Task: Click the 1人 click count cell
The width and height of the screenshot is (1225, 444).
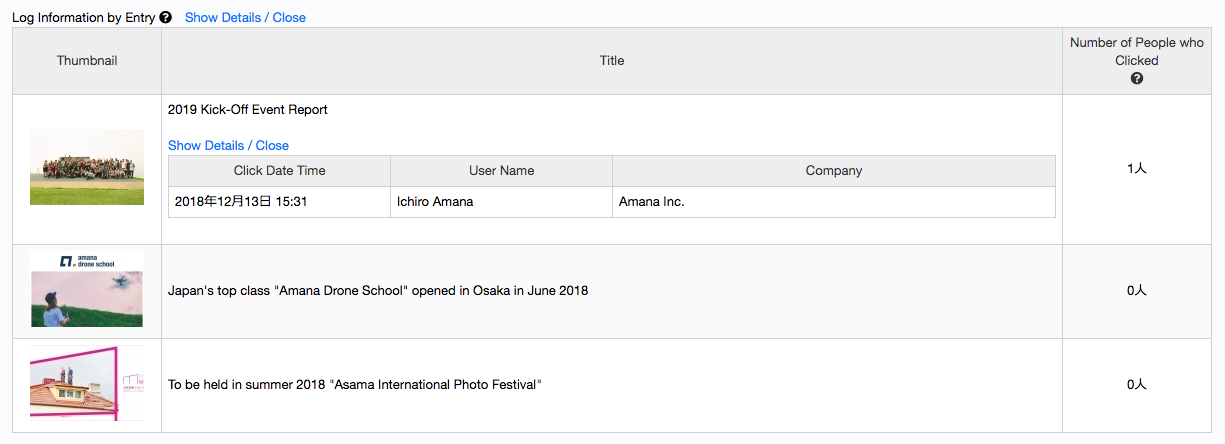Action: coord(1137,169)
